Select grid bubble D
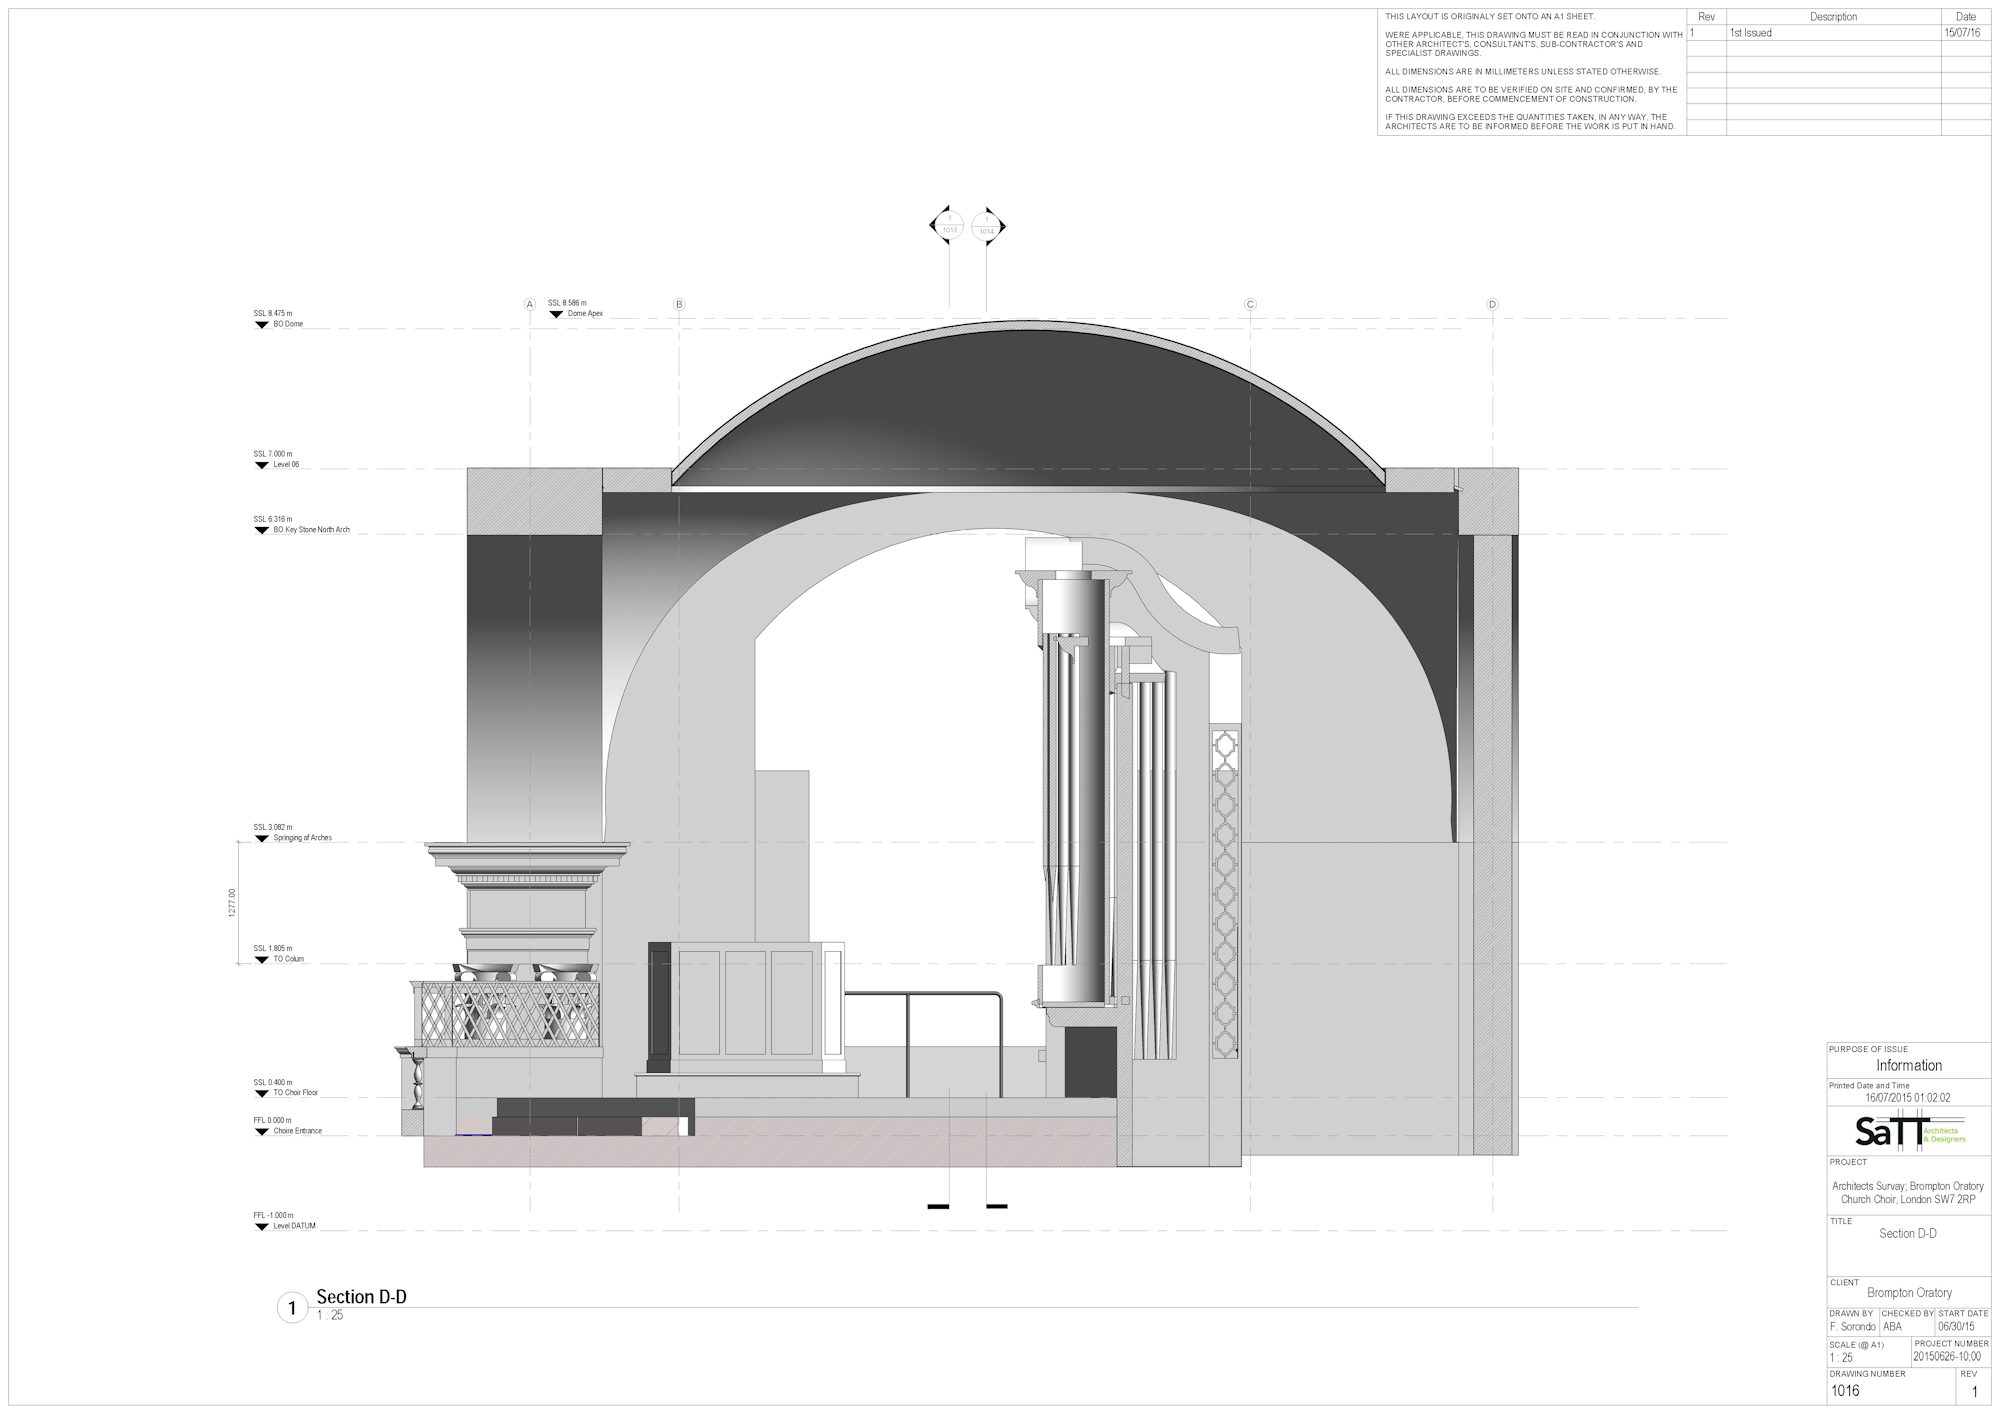The width and height of the screenshot is (2000, 1413). coord(1492,304)
